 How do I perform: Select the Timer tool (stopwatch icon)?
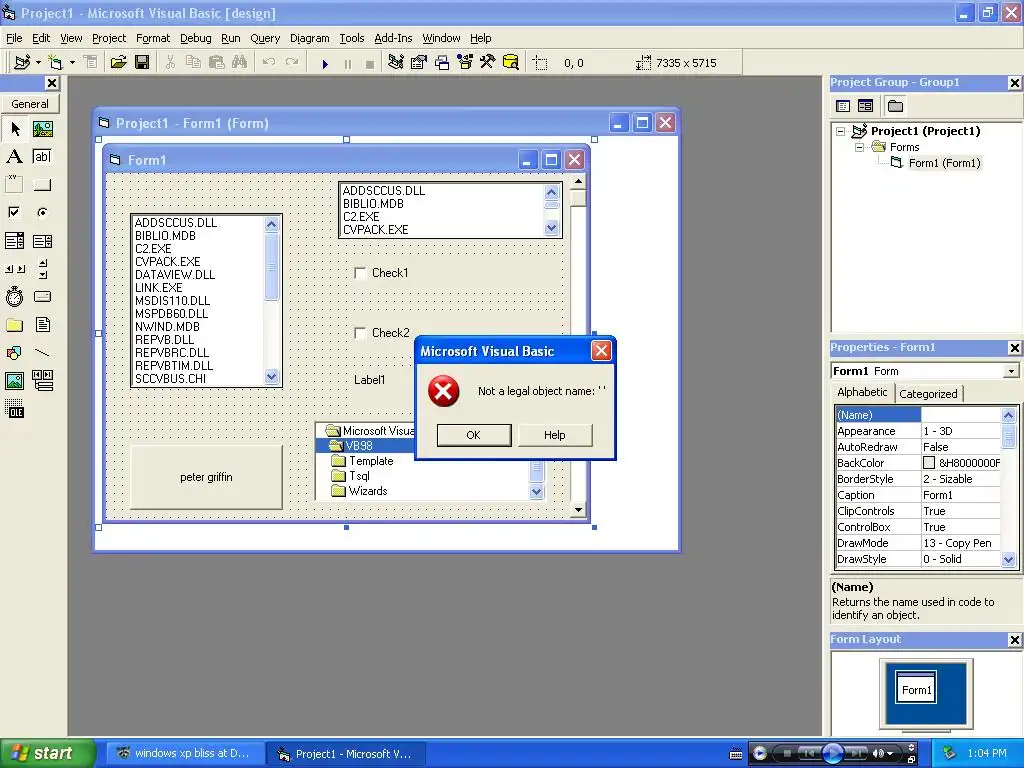(14, 296)
